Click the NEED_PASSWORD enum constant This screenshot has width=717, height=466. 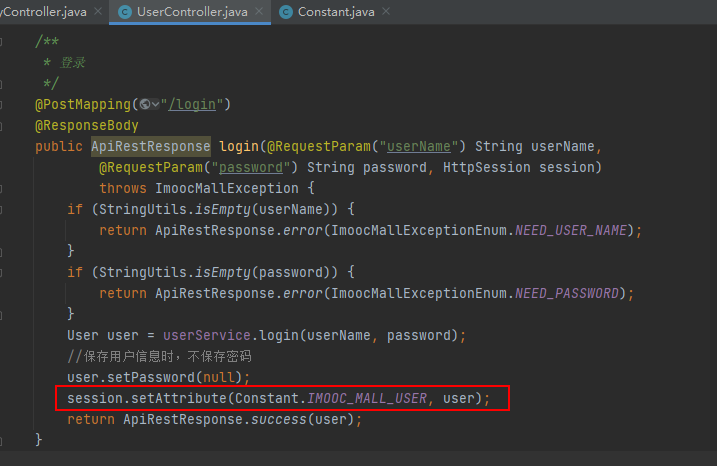tap(567, 293)
